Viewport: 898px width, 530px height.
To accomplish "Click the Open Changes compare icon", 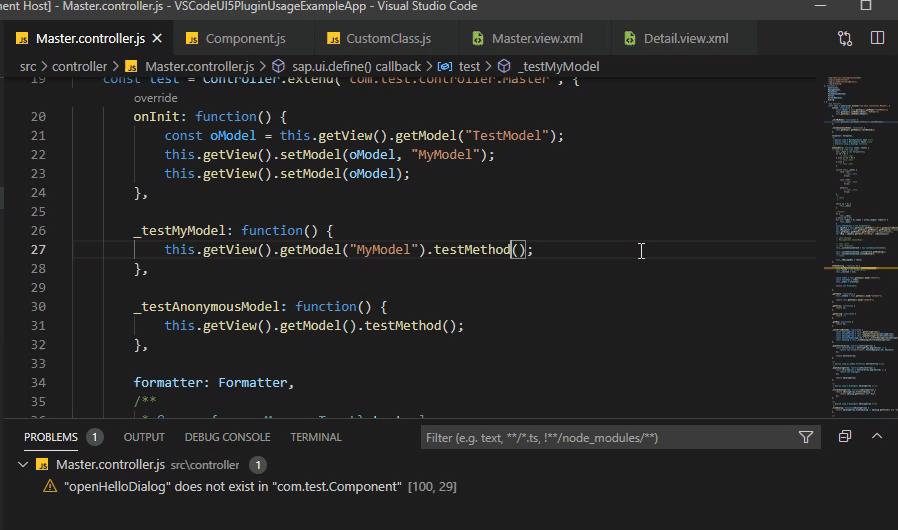I will point(845,38).
